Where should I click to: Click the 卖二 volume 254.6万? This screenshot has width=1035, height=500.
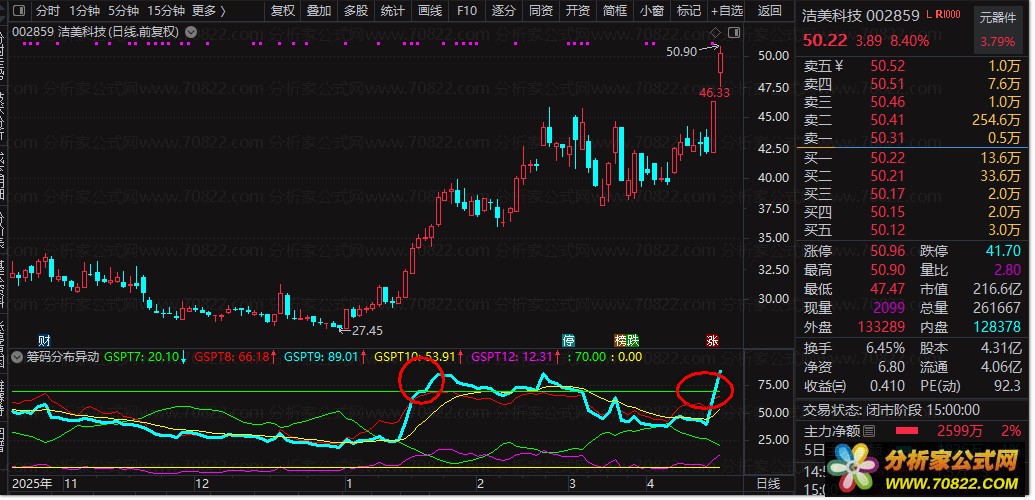(x=996, y=120)
